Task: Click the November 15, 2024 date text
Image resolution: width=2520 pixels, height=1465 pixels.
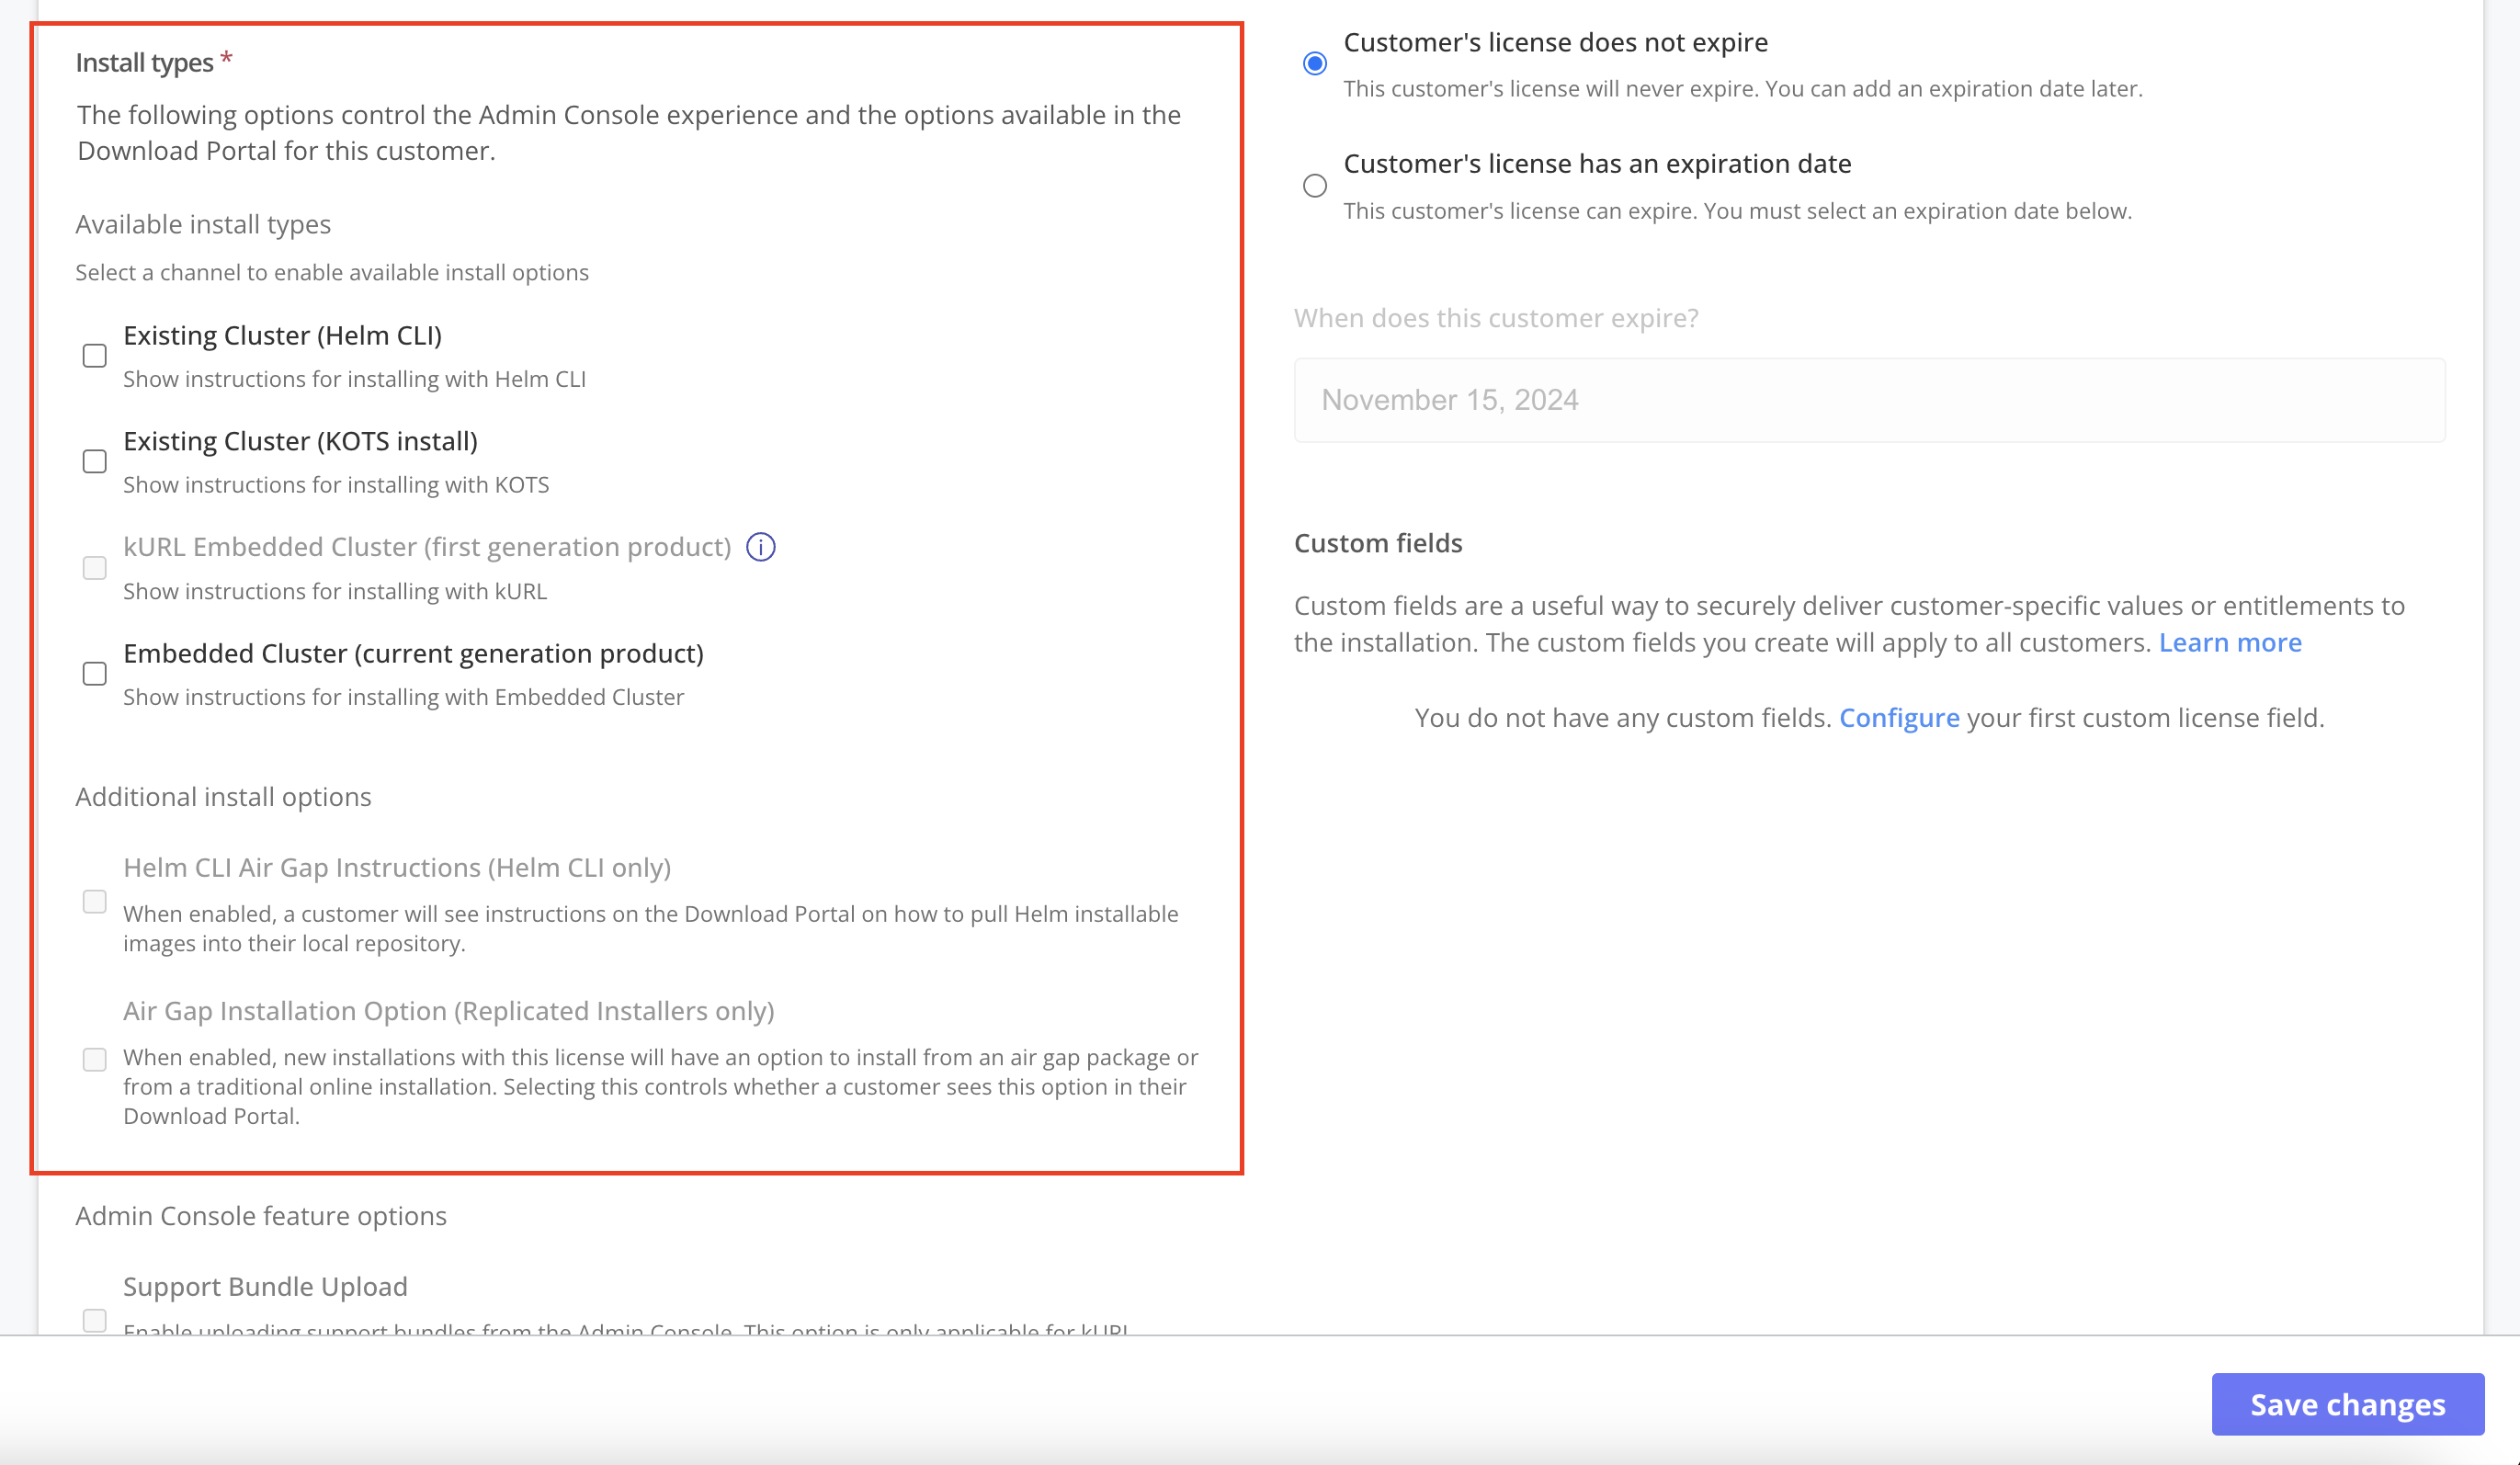Action: pyautogui.click(x=1449, y=399)
